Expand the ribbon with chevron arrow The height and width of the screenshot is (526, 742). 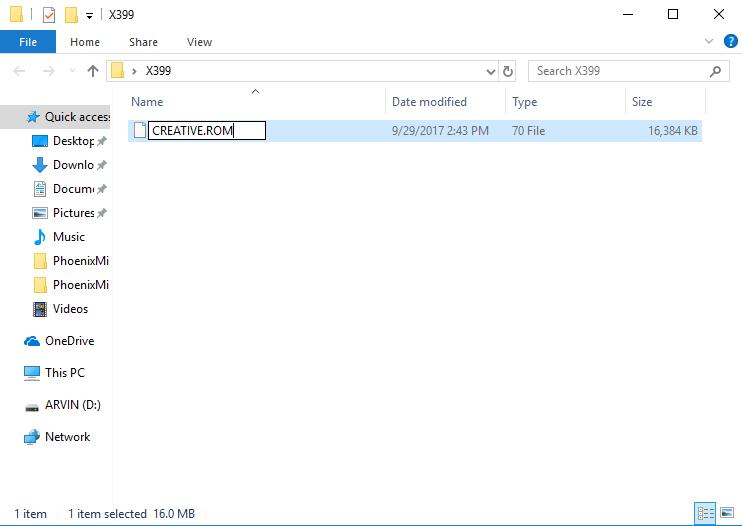coord(709,42)
